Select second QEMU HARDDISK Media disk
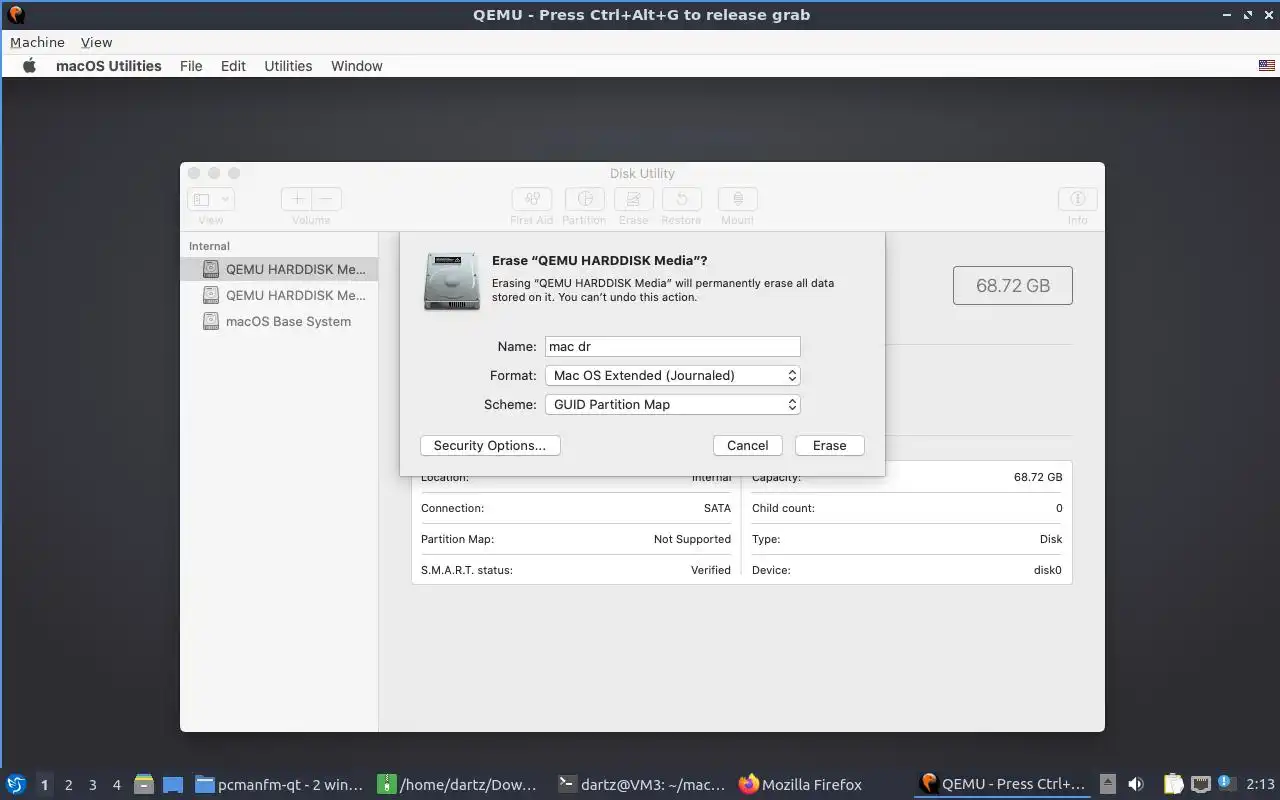Image resolution: width=1280 pixels, height=800 pixels. 279,295
